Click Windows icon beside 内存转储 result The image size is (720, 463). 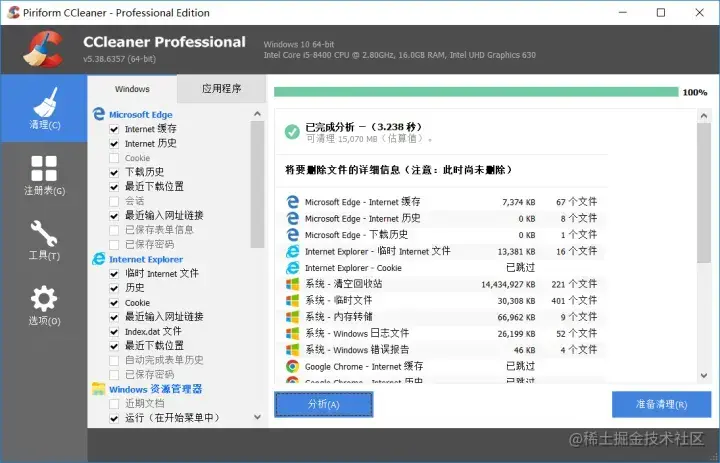click(x=292, y=317)
